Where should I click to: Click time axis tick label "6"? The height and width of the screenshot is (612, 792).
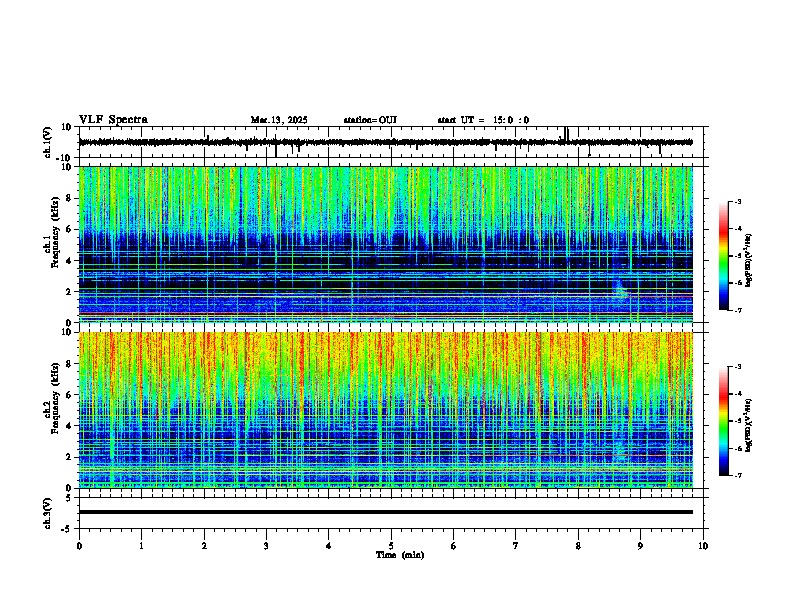click(x=454, y=546)
